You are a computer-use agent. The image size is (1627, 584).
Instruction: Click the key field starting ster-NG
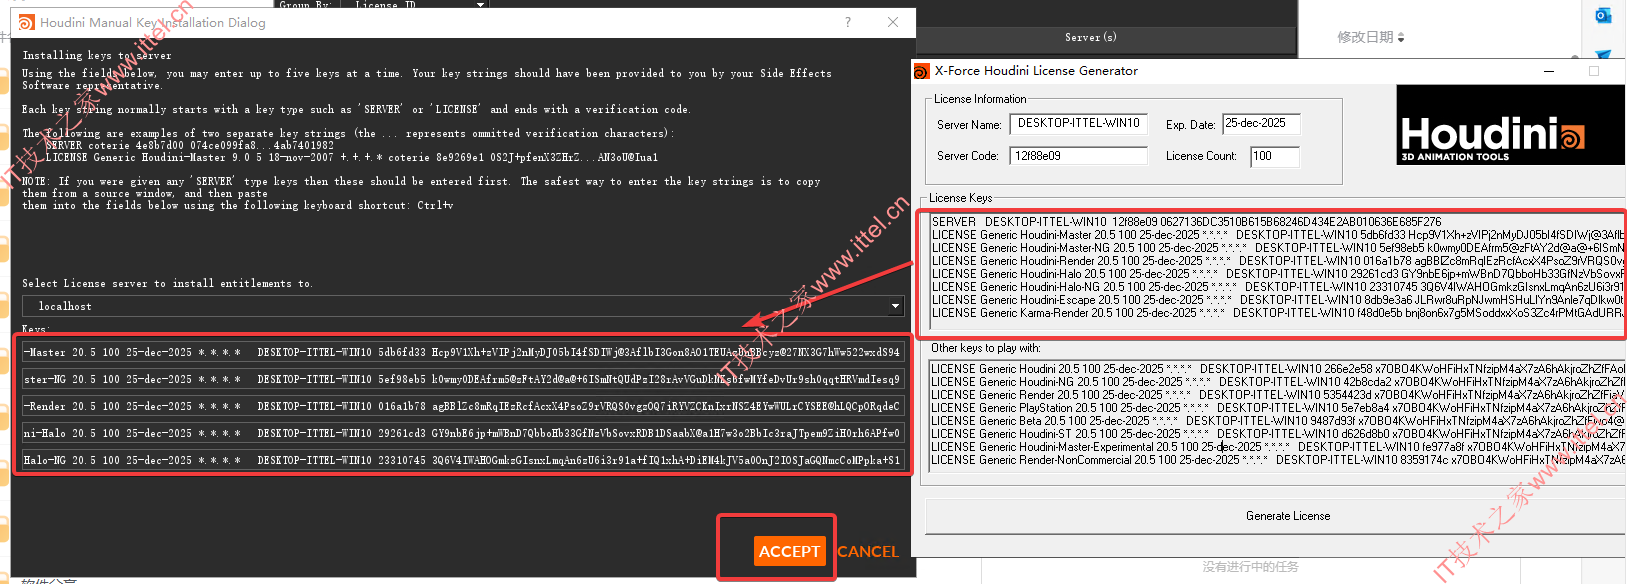(464, 379)
